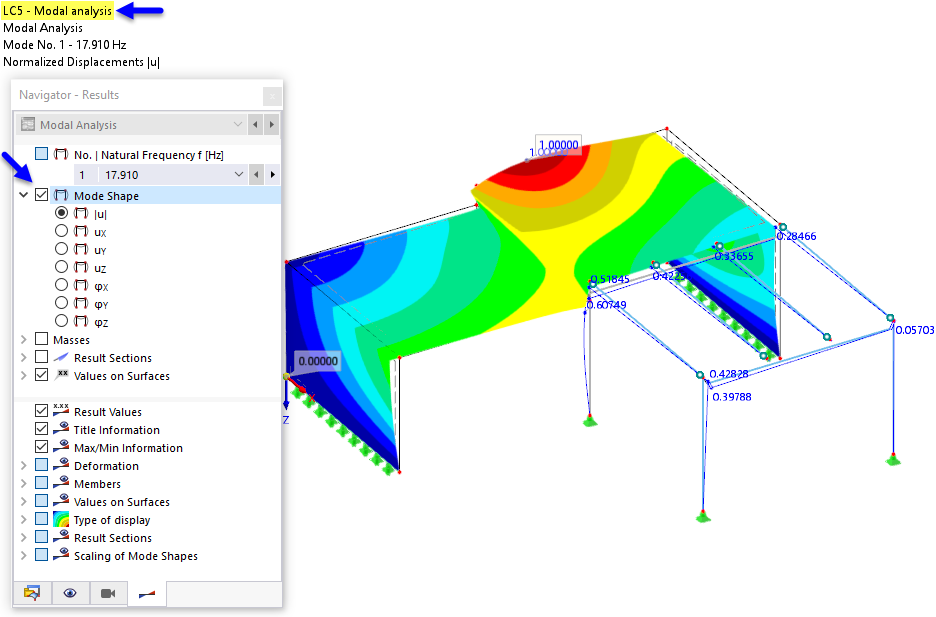Screen dimensions: 936x617
Task: Click the Scaling of Mode Shapes icon
Action: click(61, 554)
